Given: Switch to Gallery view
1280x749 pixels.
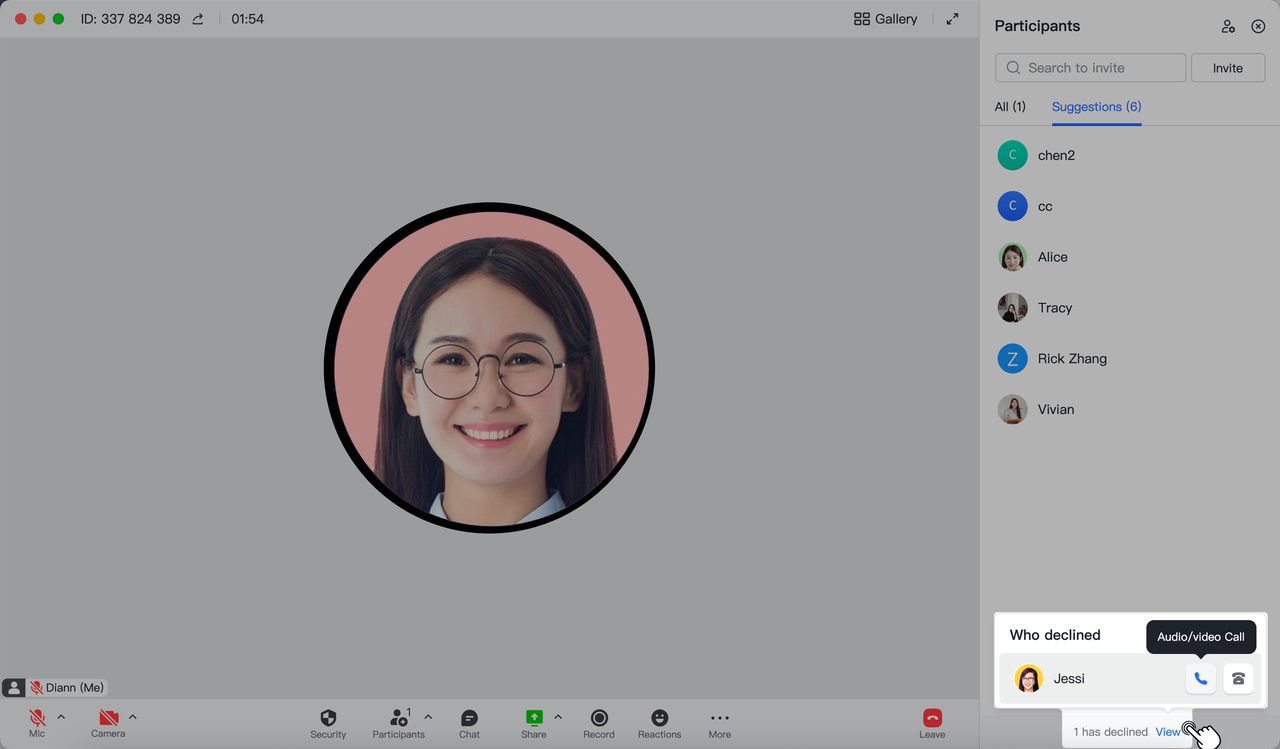Looking at the screenshot, I should click(x=884, y=18).
